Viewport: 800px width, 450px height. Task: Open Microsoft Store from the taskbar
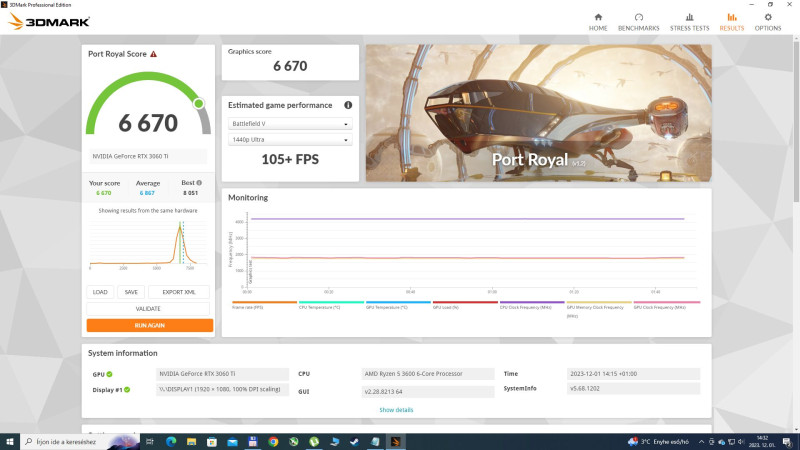pos(212,442)
